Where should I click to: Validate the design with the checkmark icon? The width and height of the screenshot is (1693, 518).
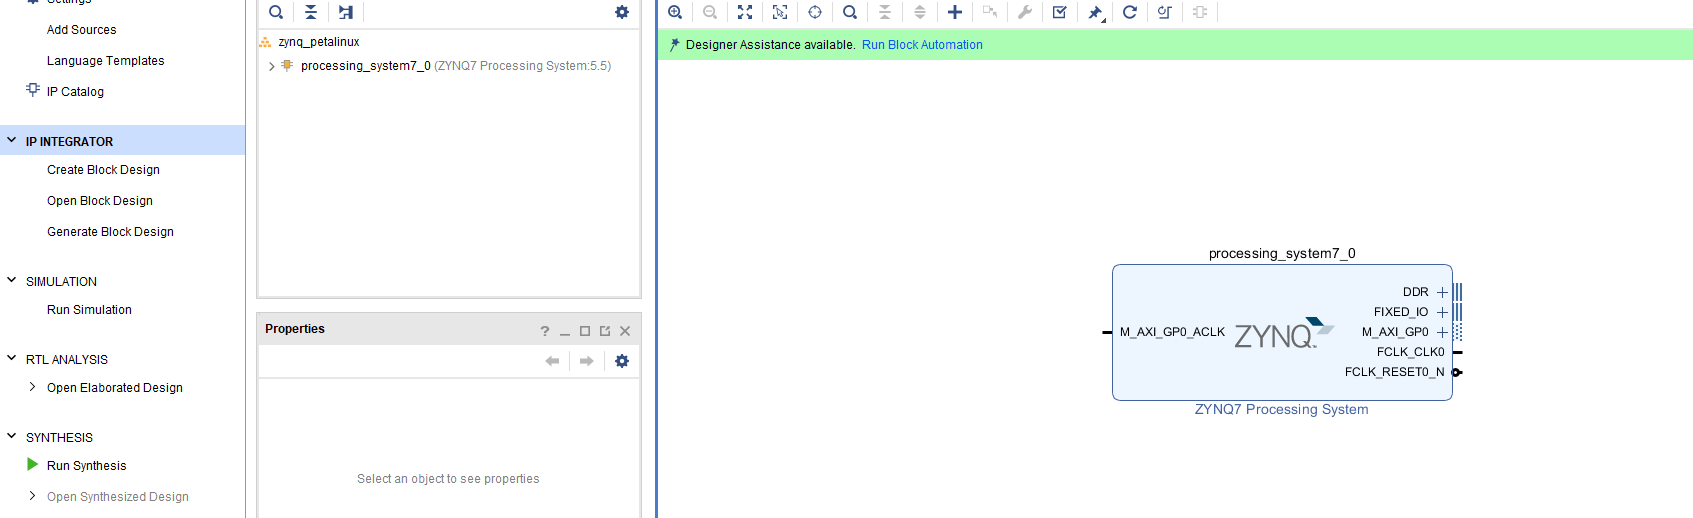(x=1060, y=12)
